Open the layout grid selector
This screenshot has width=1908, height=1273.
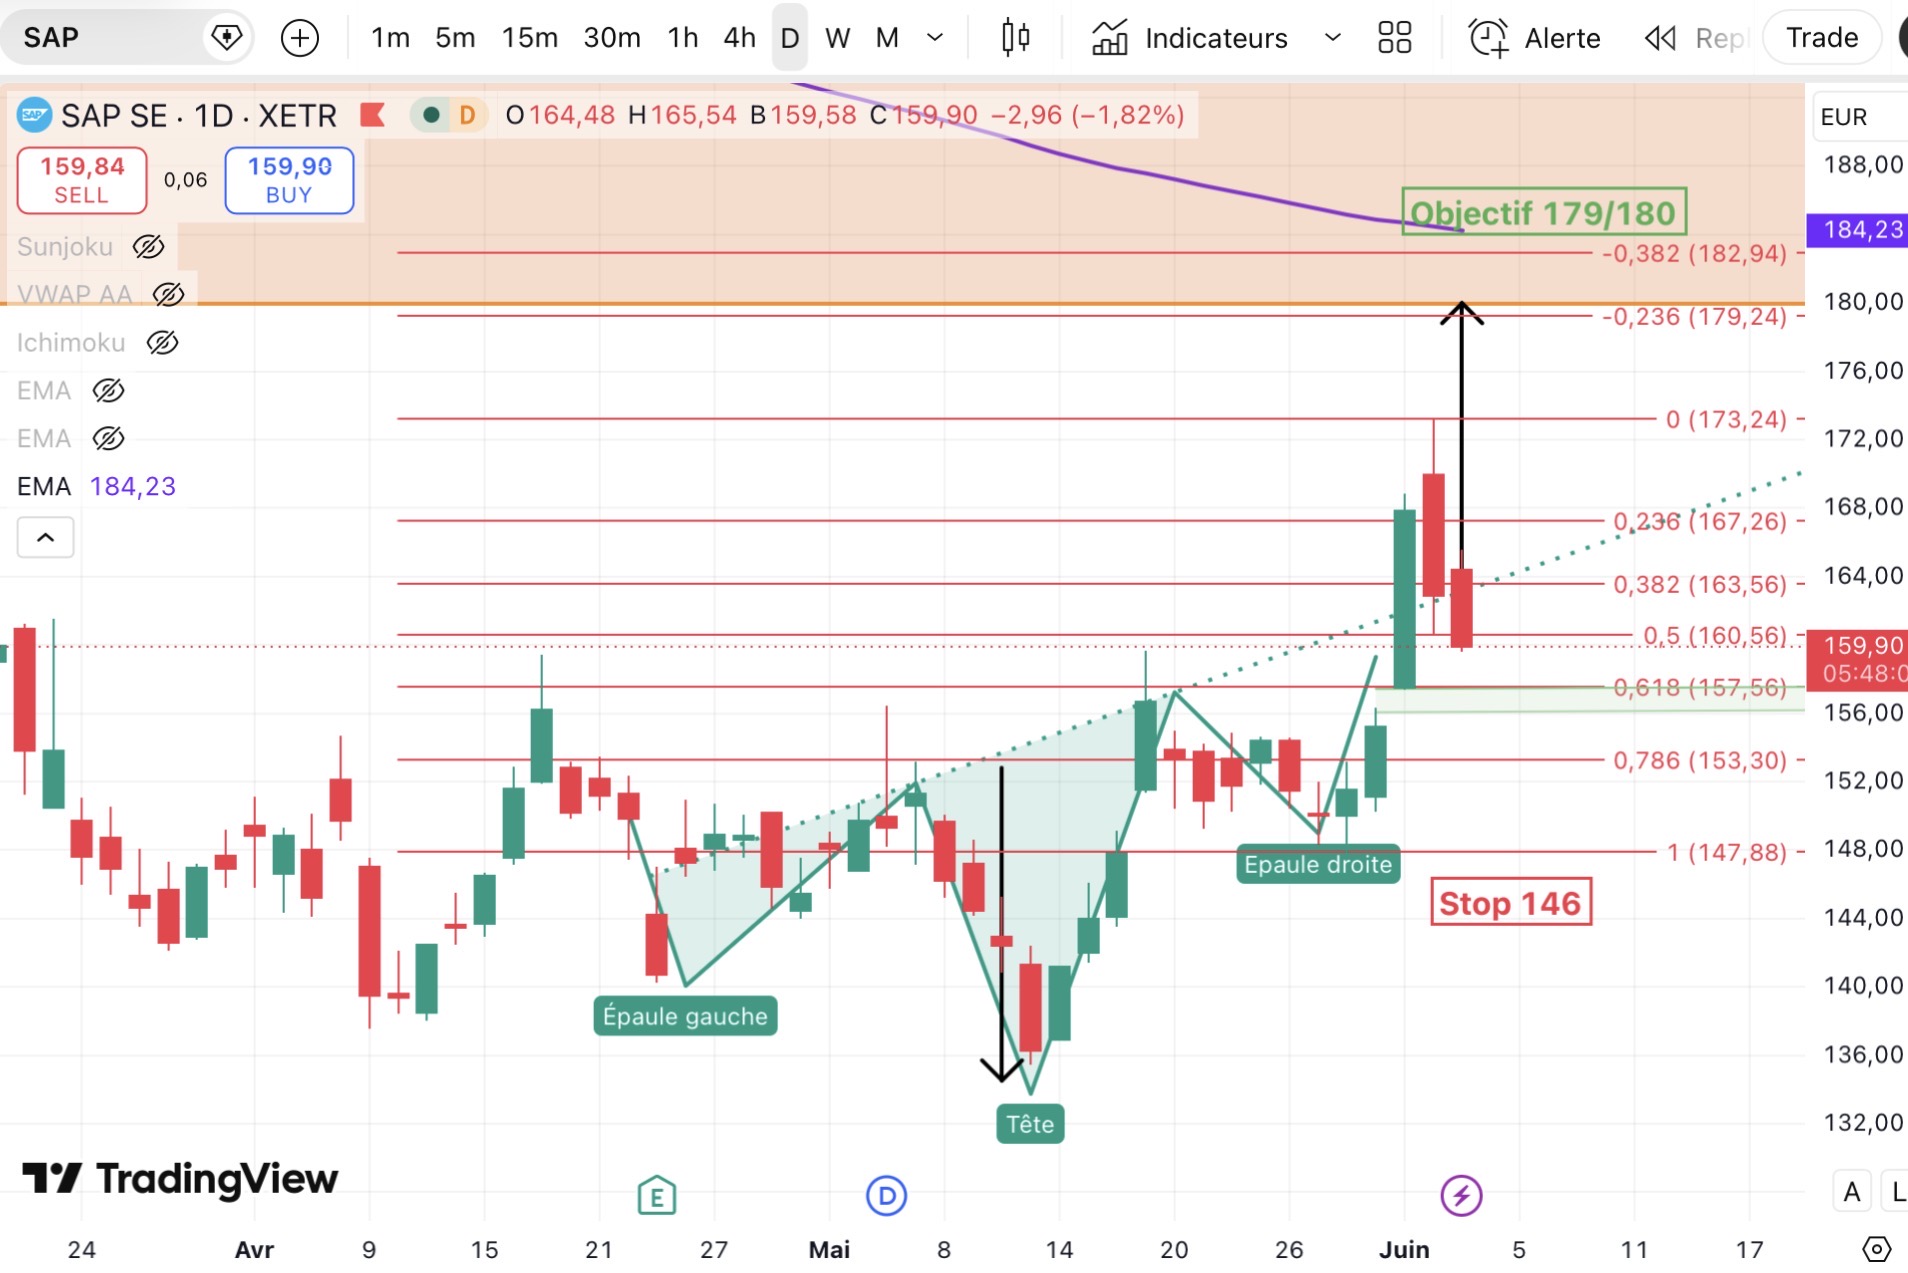pyautogui.click(x=1394, y=38)
